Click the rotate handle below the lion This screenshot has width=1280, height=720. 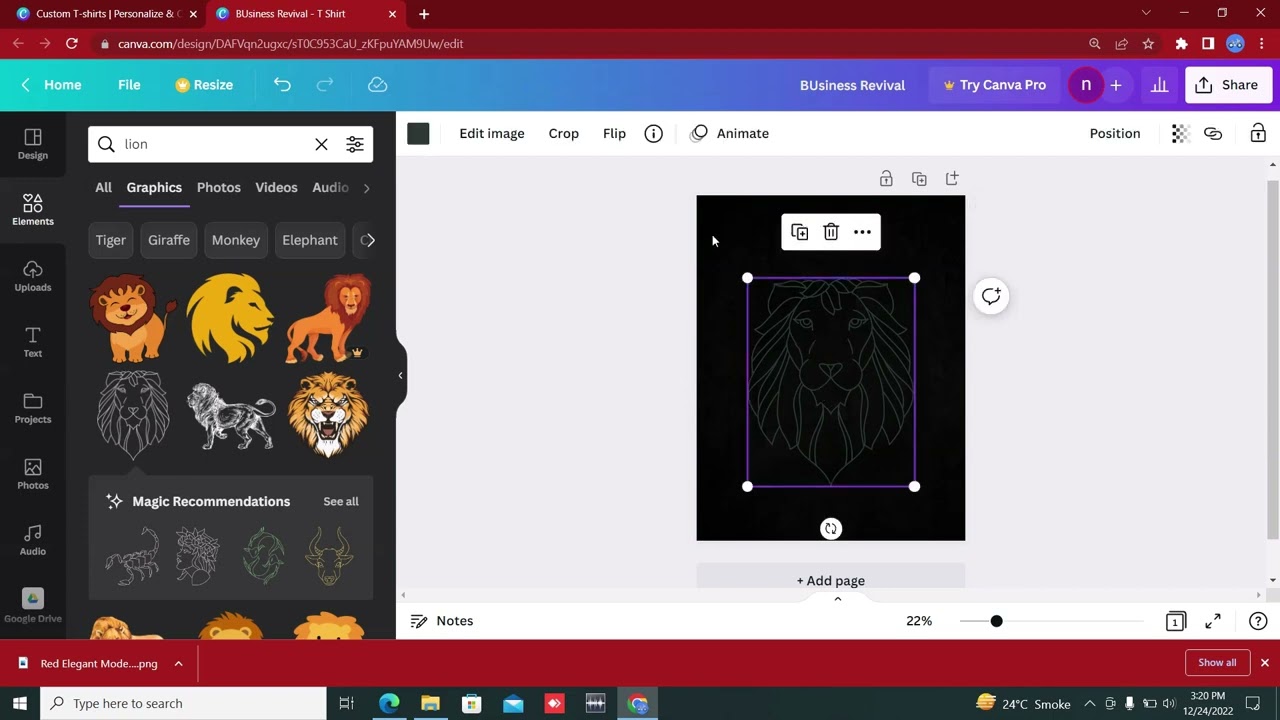831,529
